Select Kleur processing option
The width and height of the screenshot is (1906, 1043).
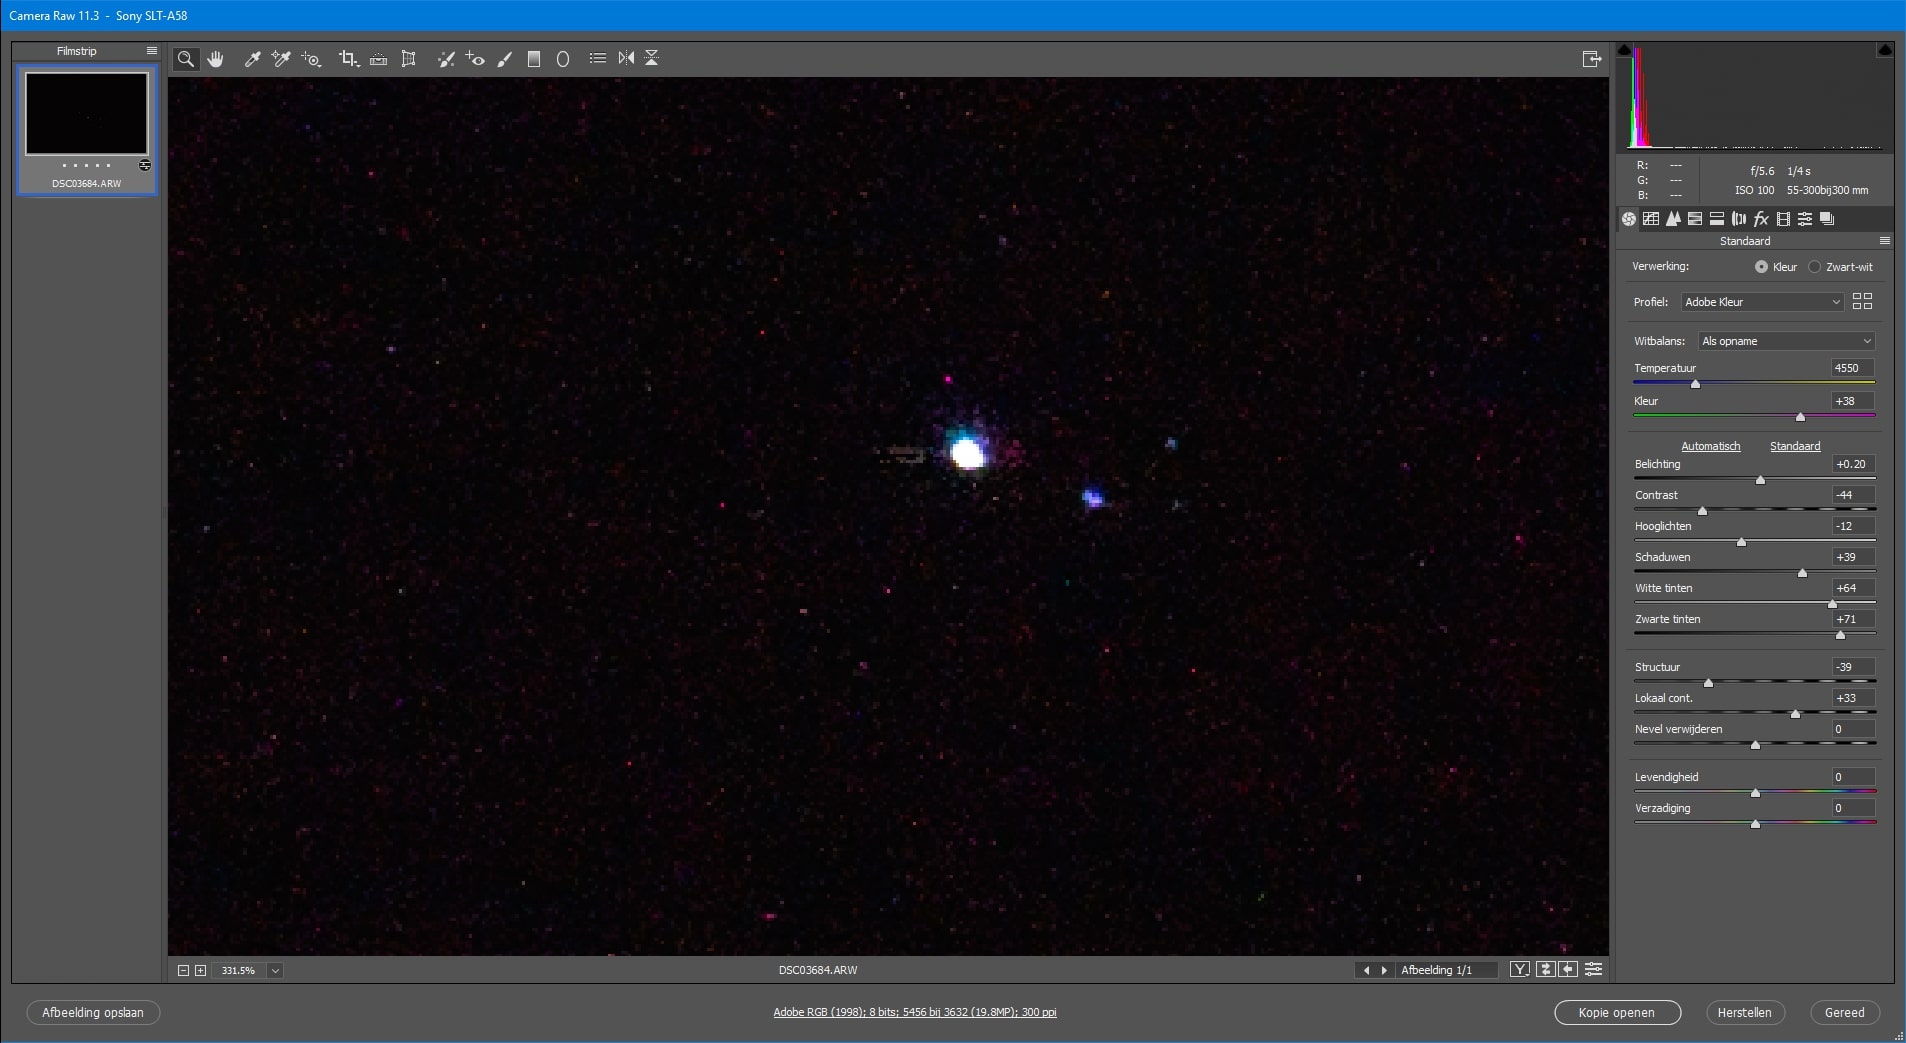tap(1761, 267)
